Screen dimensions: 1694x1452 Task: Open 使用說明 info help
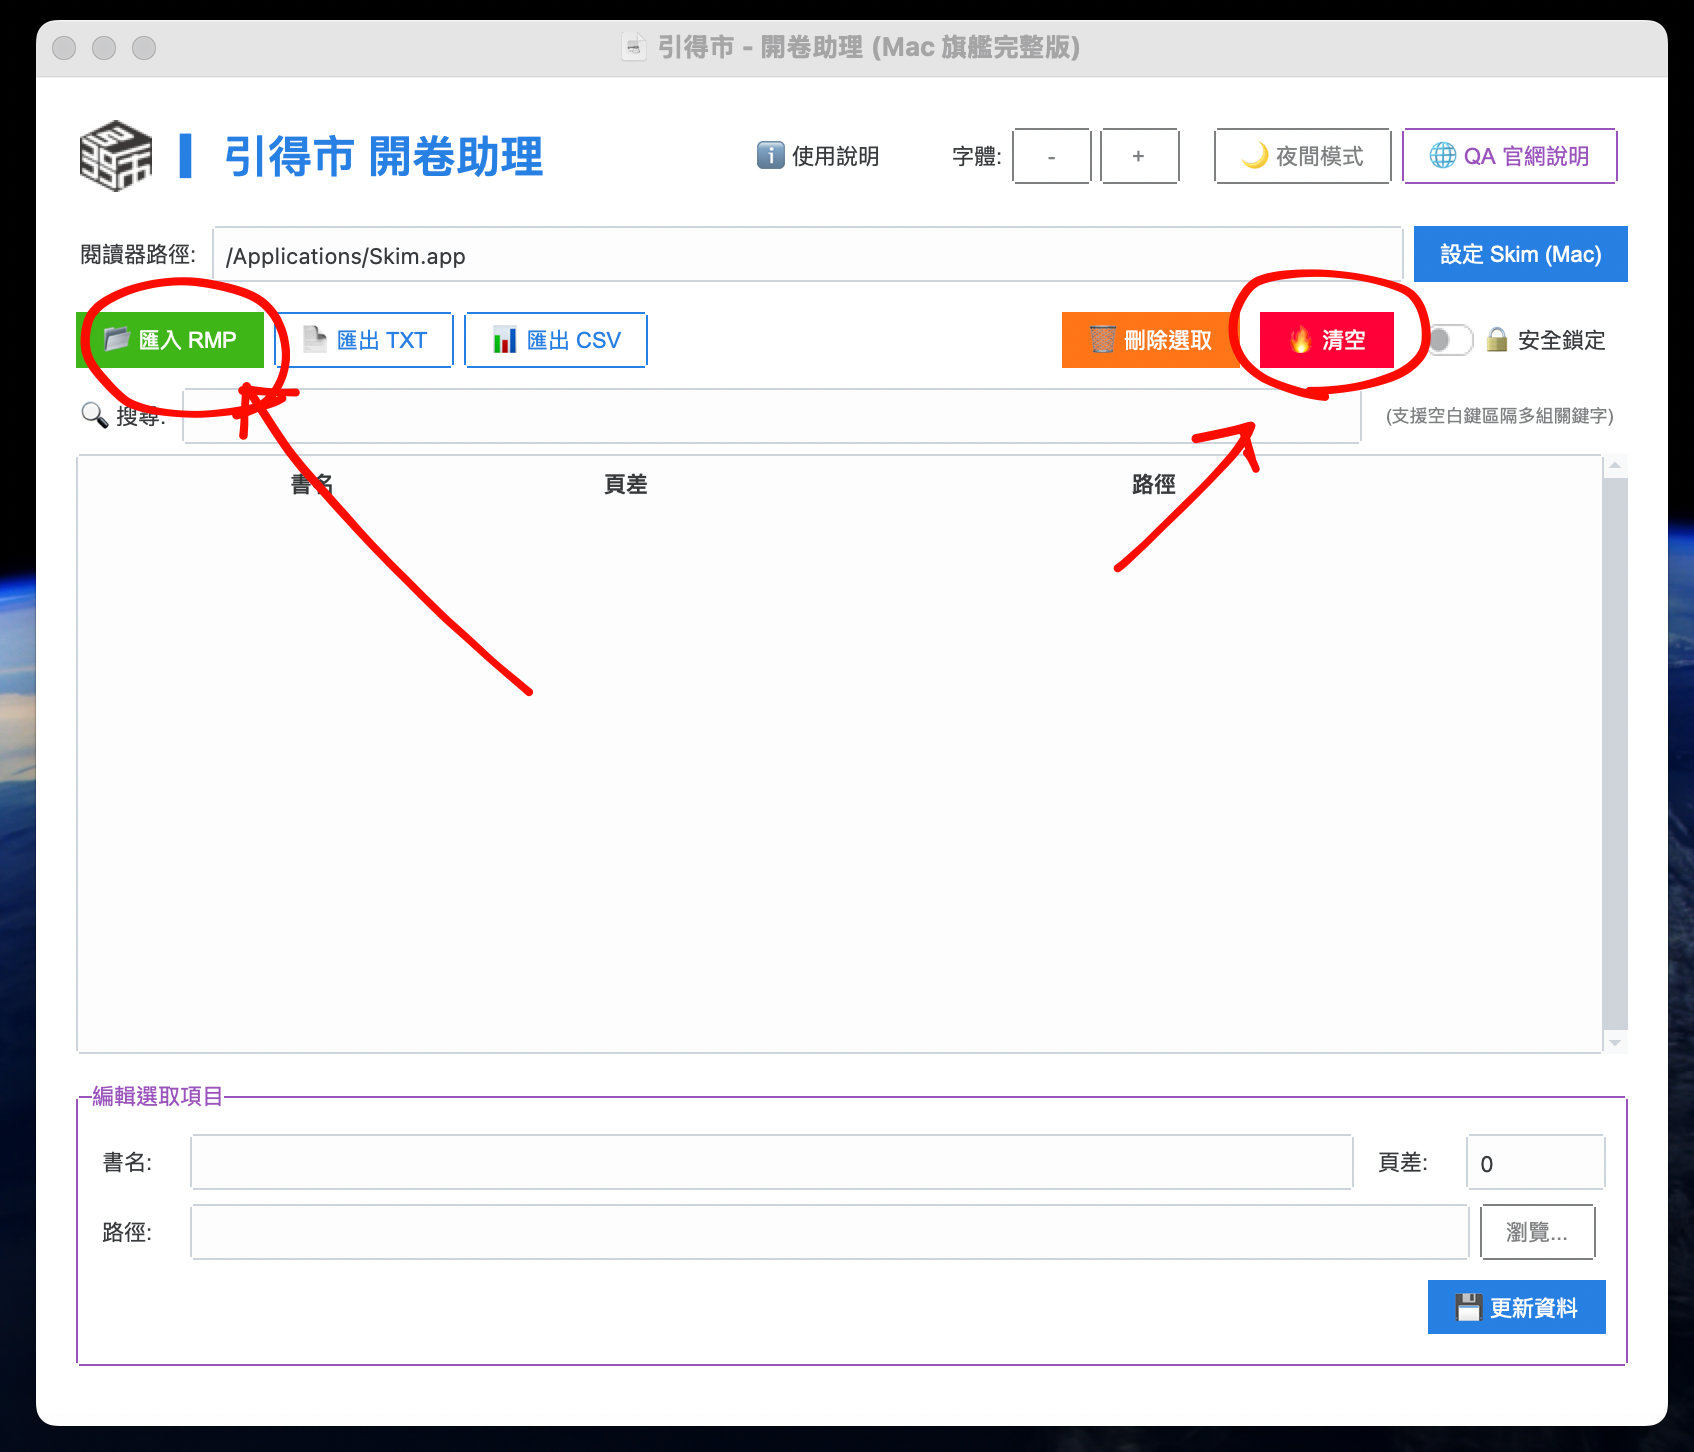click(818, 156)
